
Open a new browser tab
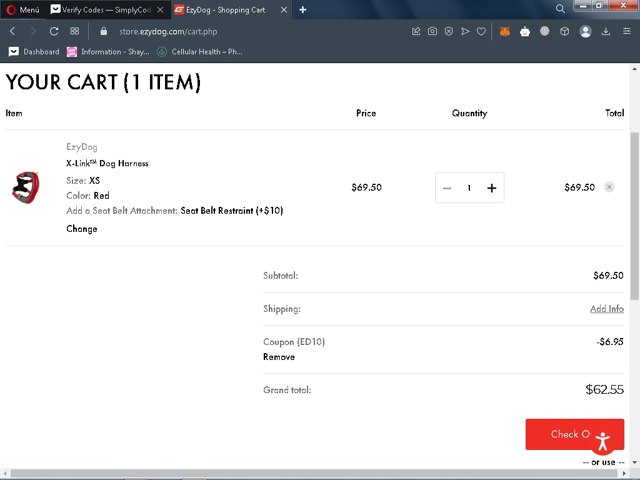coord(302,10)
